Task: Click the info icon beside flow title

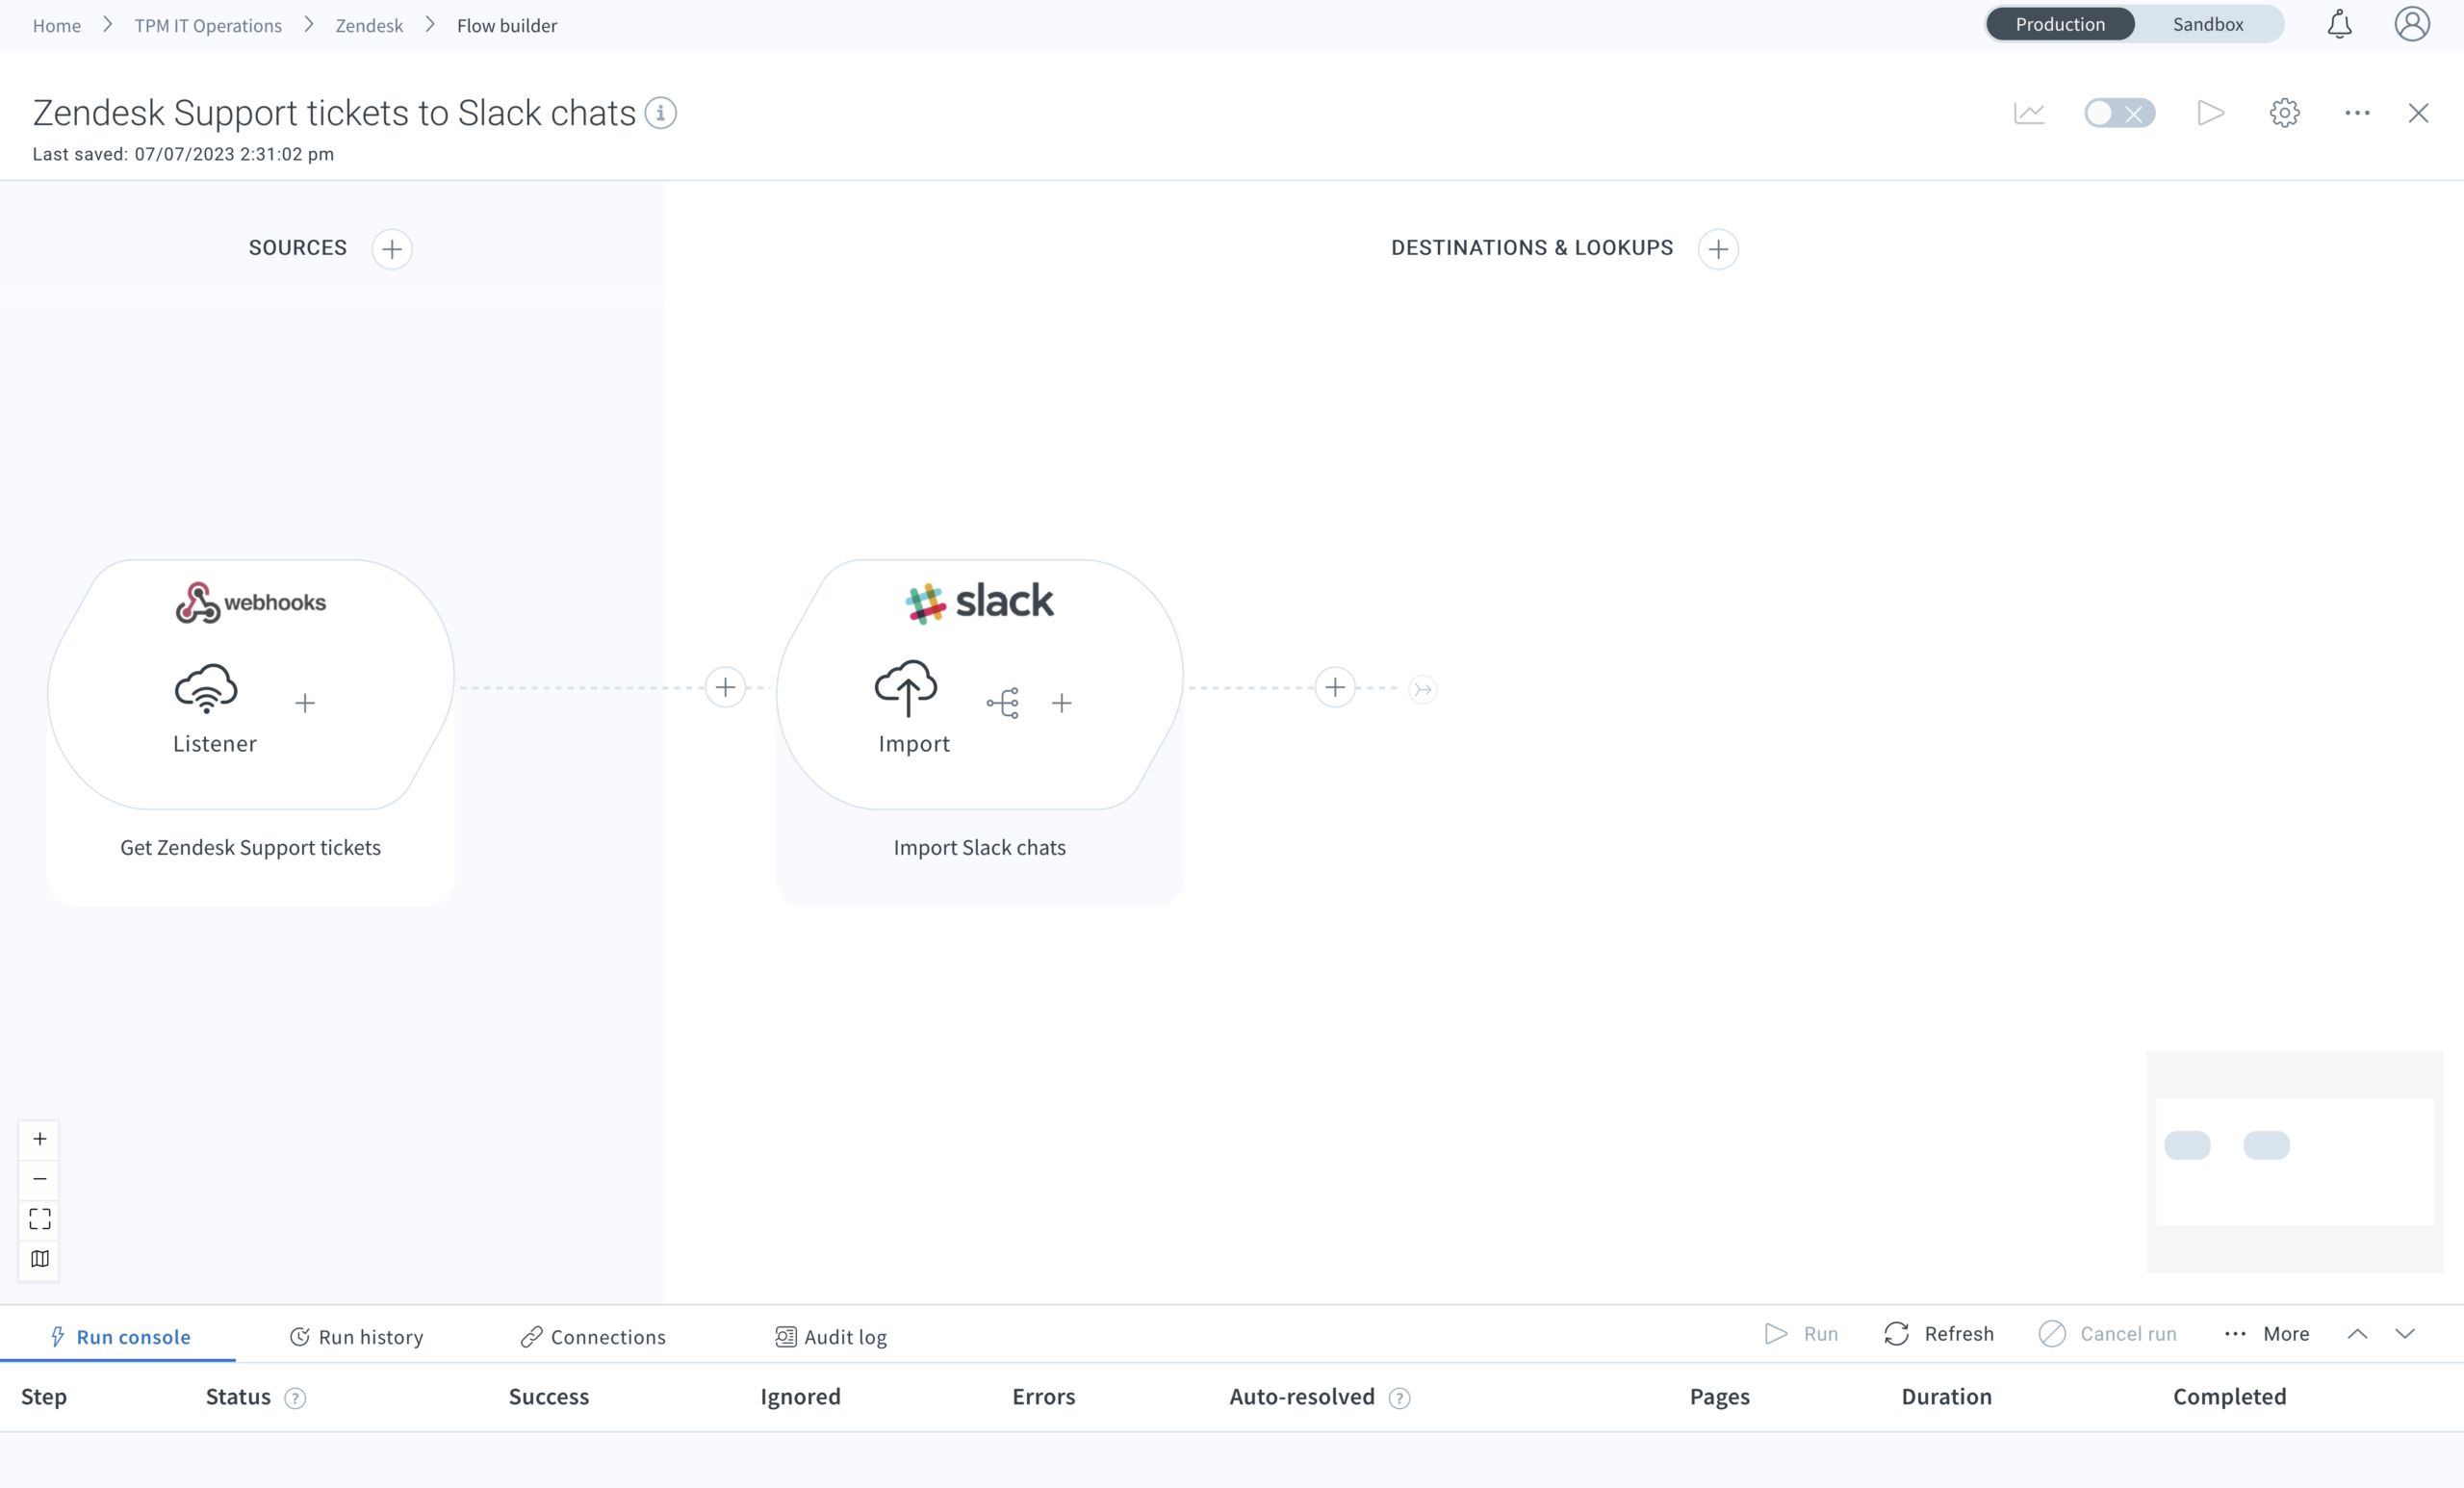Action: click(660, 113)
